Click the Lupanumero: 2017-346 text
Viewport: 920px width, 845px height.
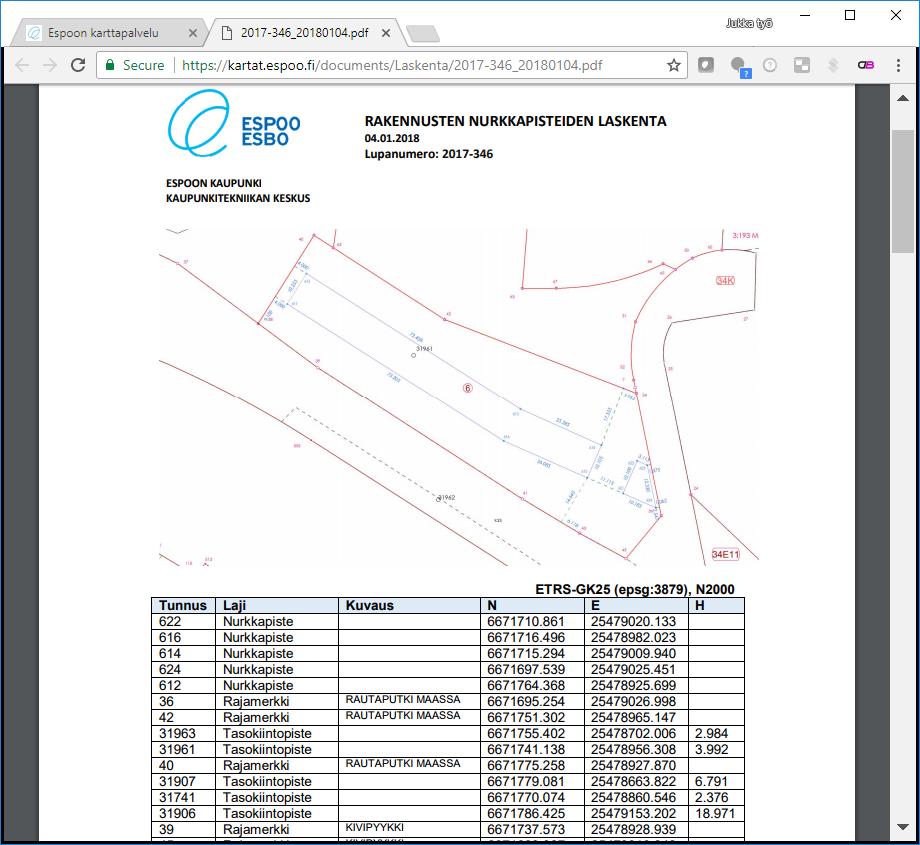click(x=429, y=154)
